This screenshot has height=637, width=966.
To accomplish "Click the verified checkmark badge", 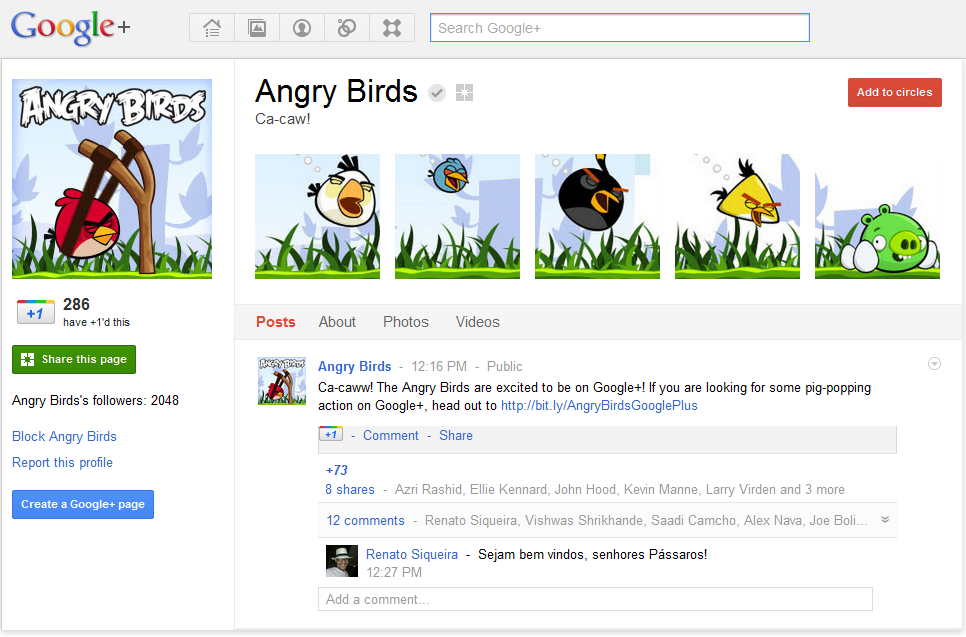I will click(x=437, y=93).
